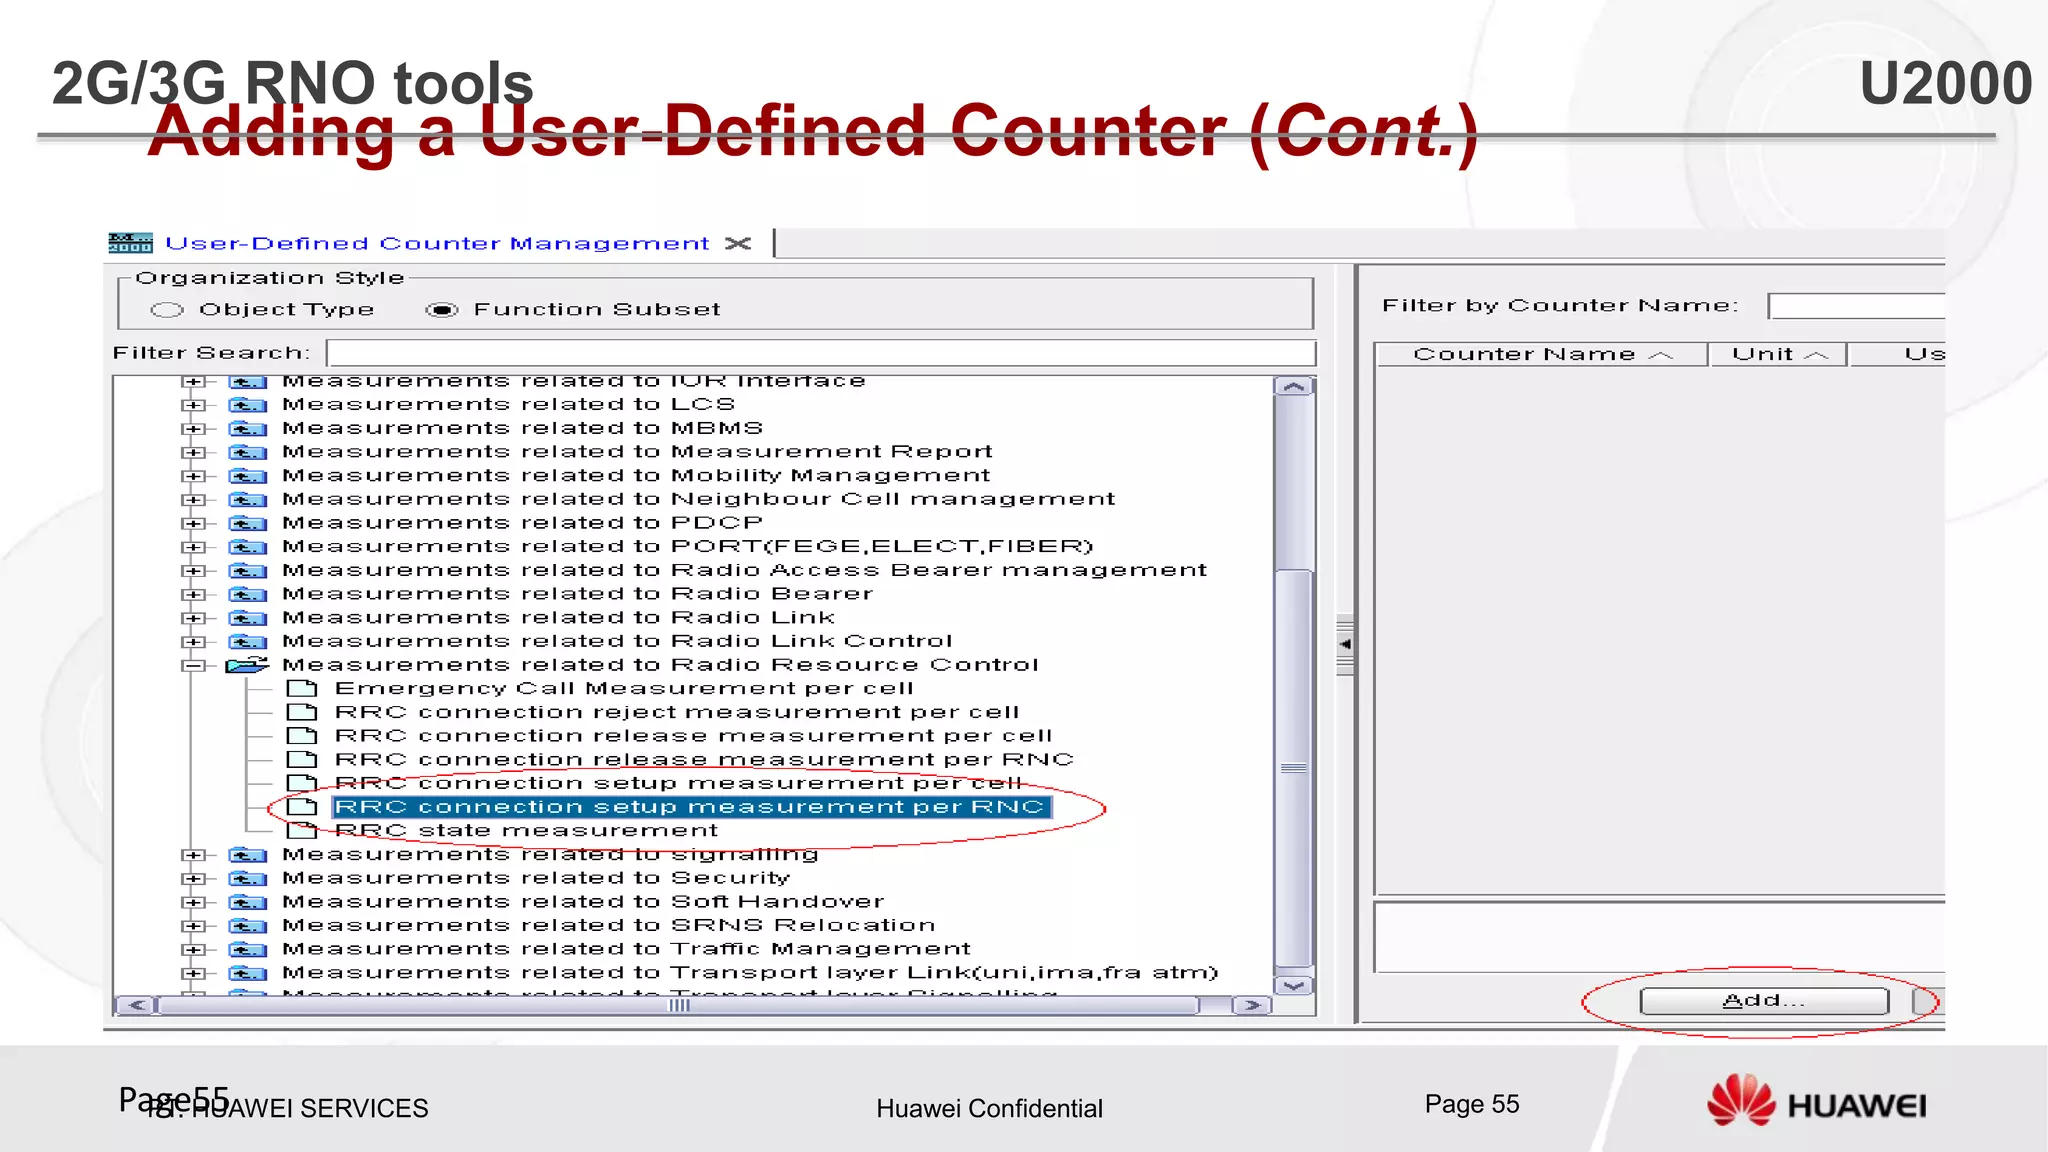
Task: Click split pane collapse arrow handle
Action: coord(1345,645)
